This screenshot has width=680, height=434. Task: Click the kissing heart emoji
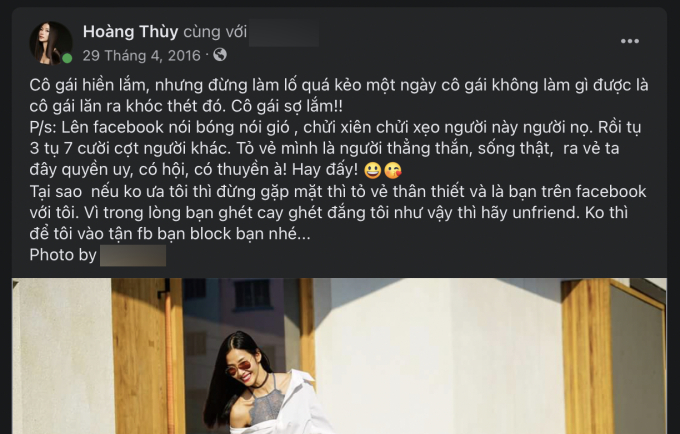392,170
